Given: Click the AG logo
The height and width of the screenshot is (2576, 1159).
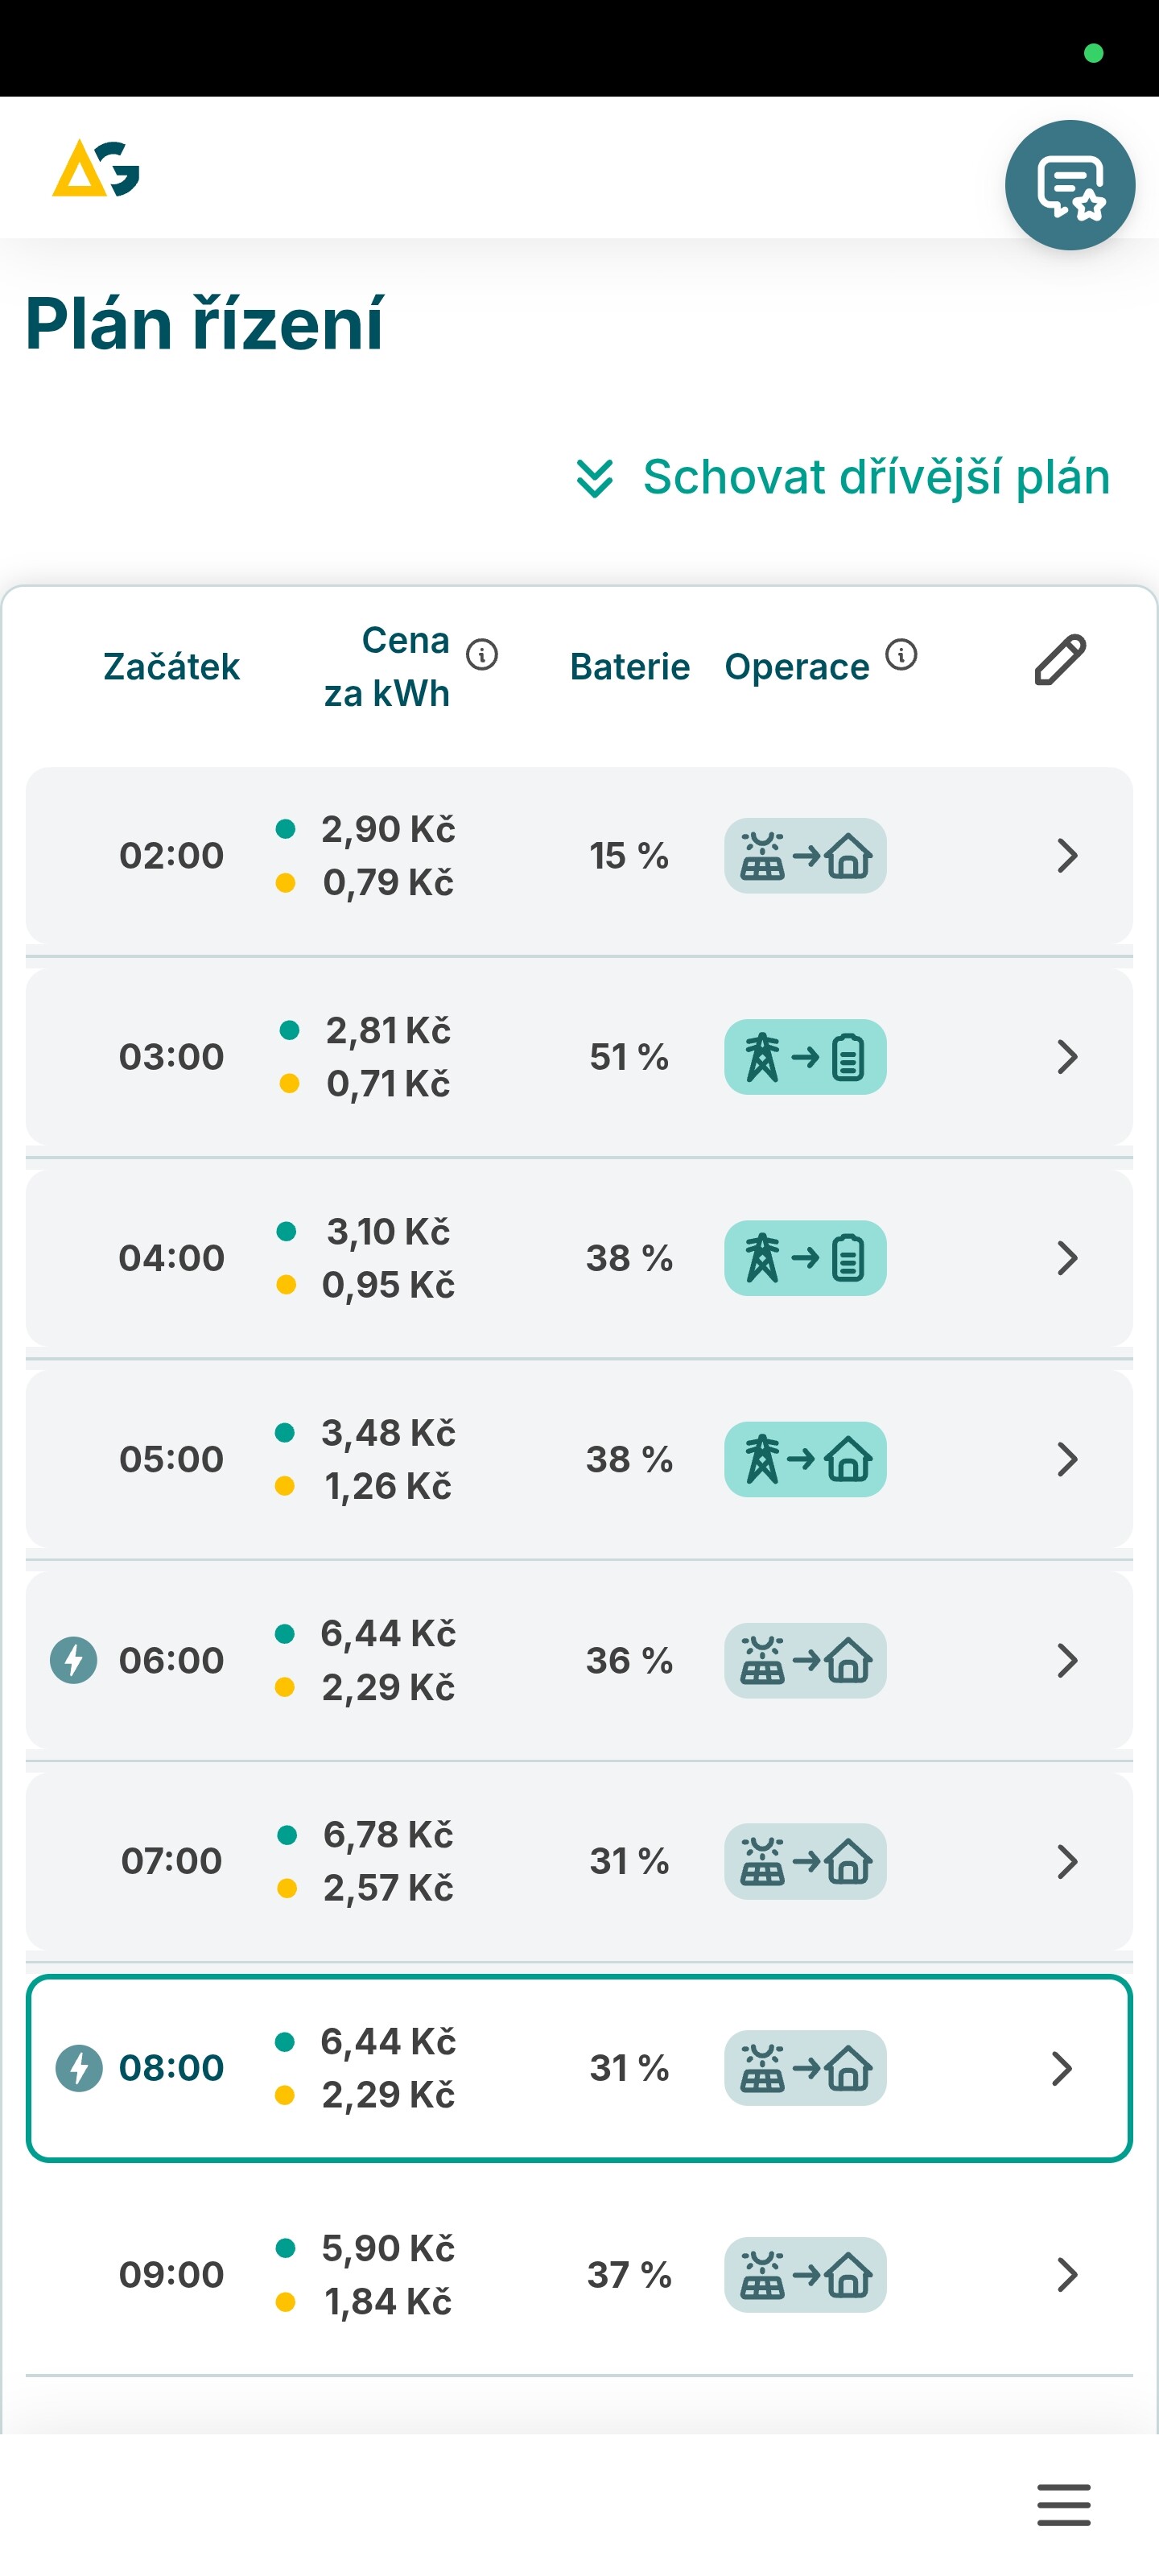Looking at the screenshot, I should coord(96,169).
